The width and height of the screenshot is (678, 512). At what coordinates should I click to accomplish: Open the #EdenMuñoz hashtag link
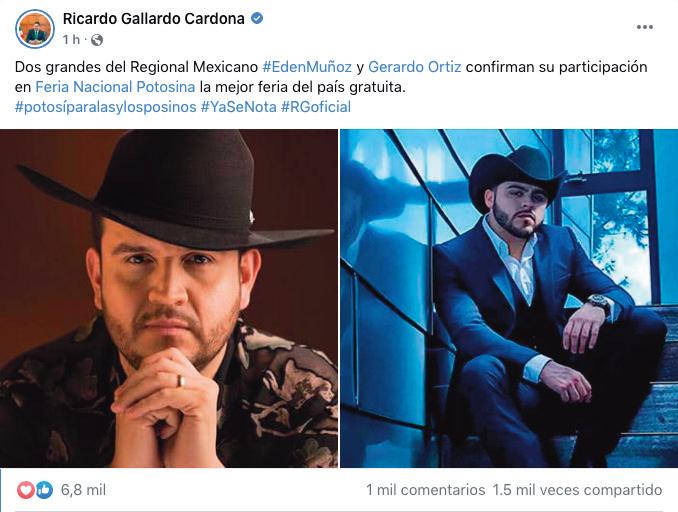click(307, 67)
